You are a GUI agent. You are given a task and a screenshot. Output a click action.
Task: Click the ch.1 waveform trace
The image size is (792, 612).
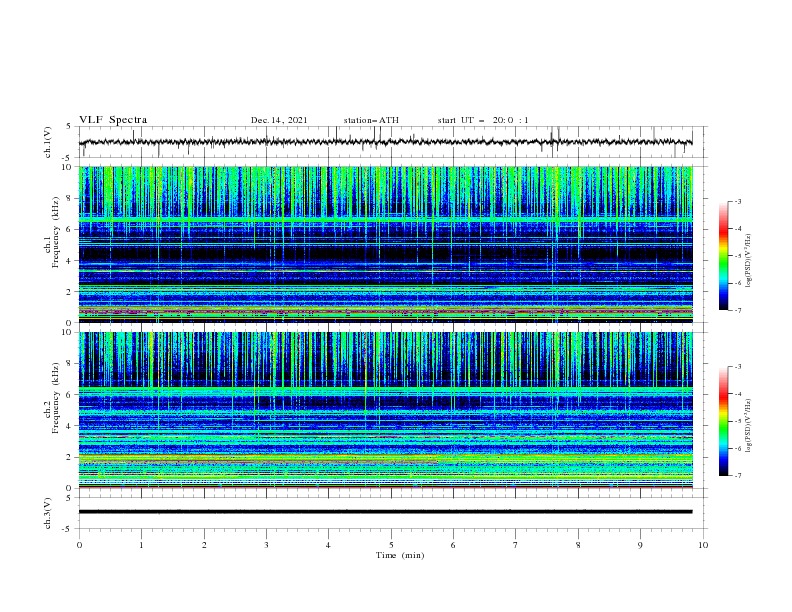(x=385, y=142)
